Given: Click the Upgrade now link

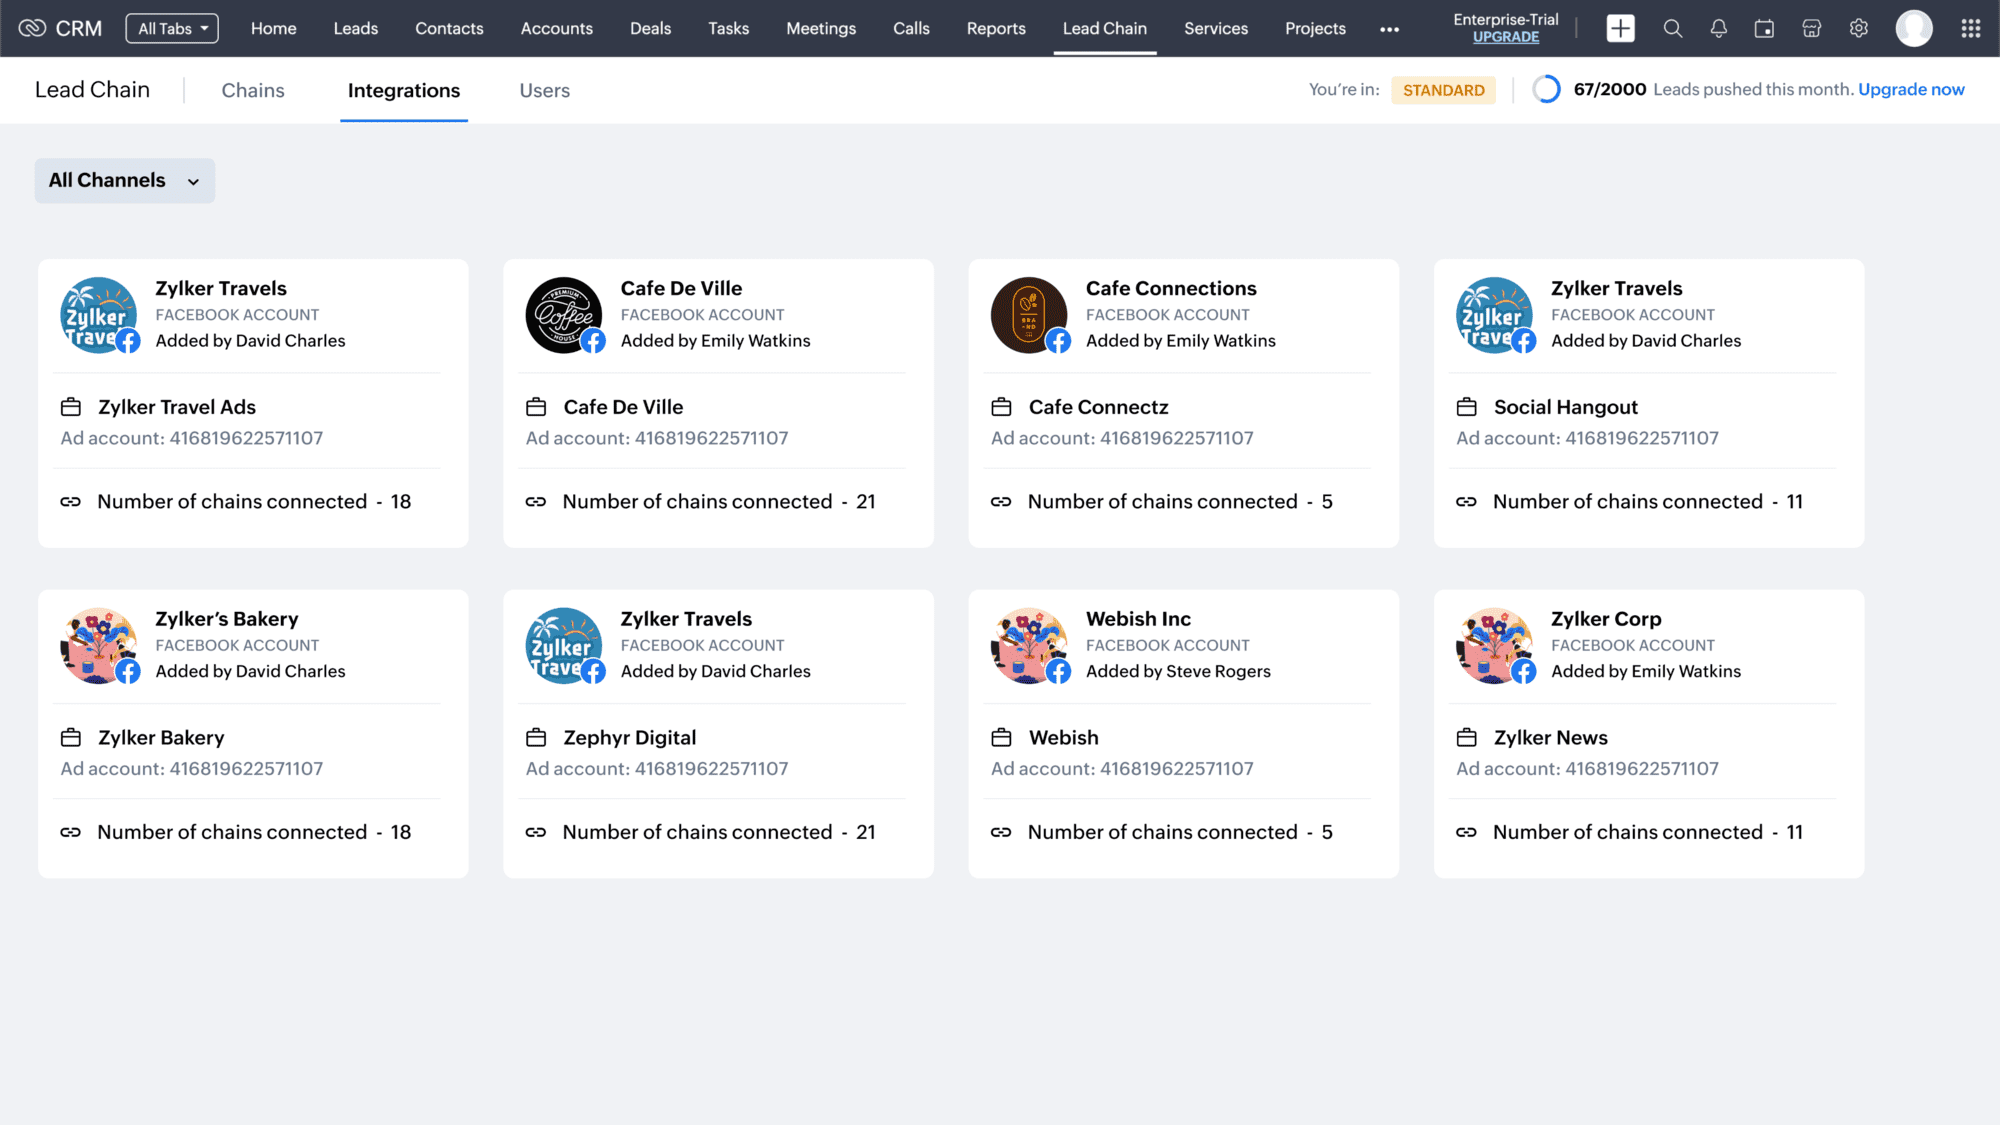Looking at the screenshot, I should coord(1910,89).
